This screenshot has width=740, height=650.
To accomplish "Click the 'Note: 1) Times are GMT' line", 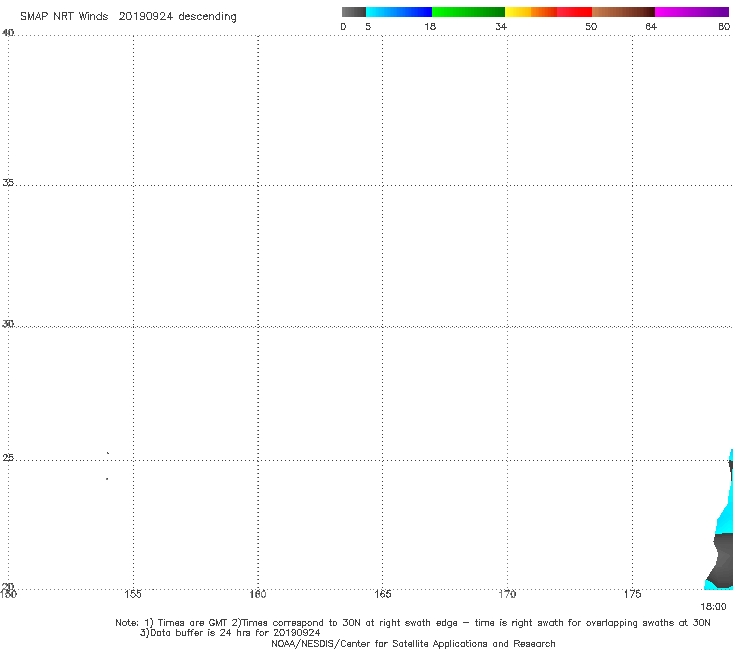I will click(412, 623).
